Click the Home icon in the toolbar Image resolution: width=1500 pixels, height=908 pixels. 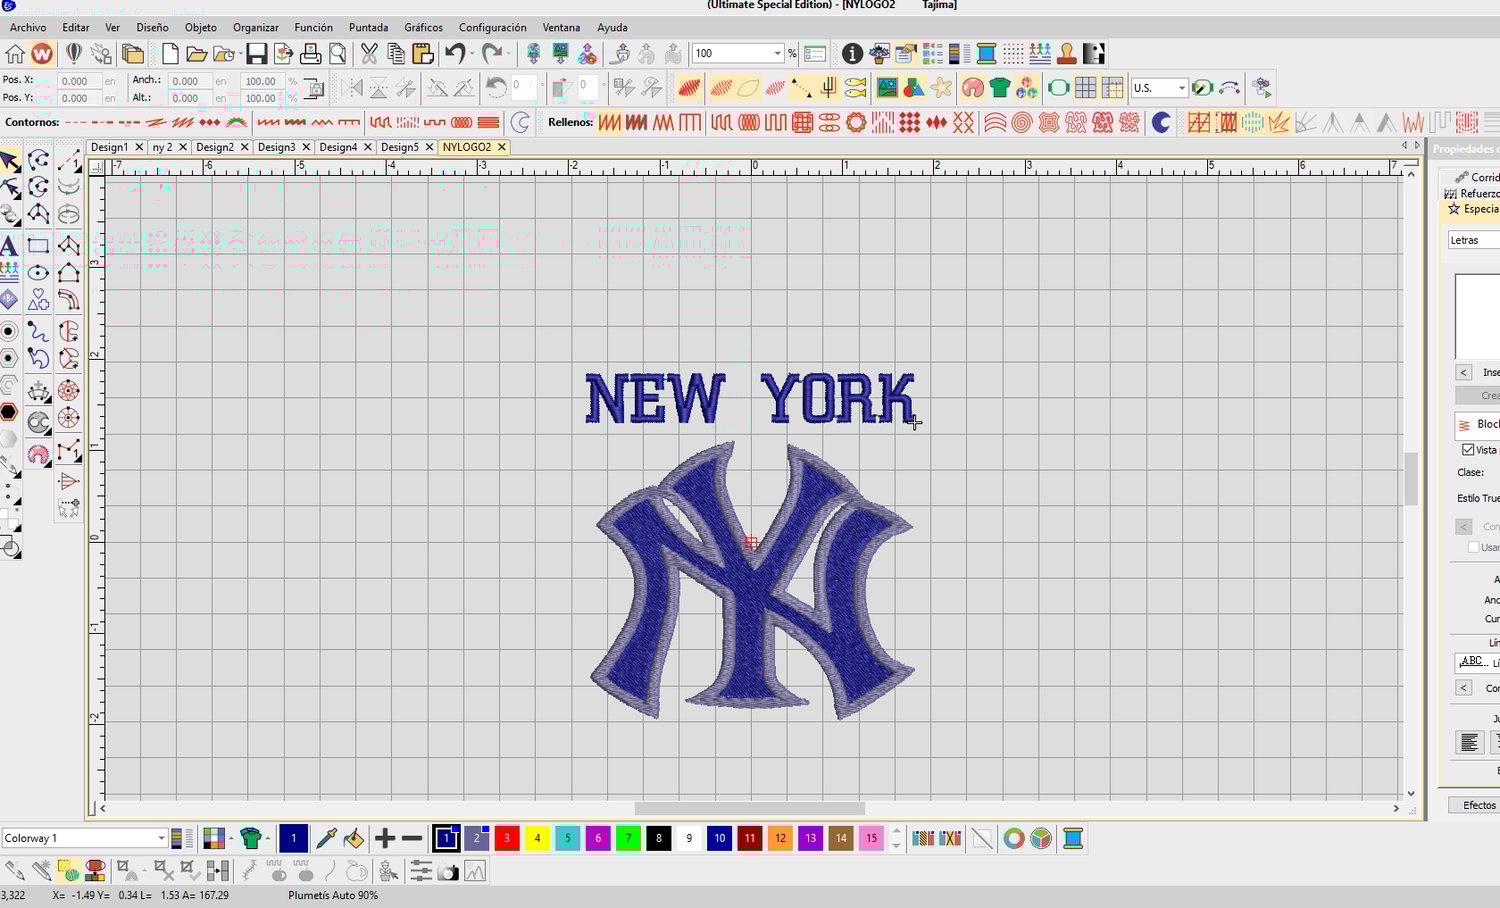pyautogui.click(x=15, y=53)
